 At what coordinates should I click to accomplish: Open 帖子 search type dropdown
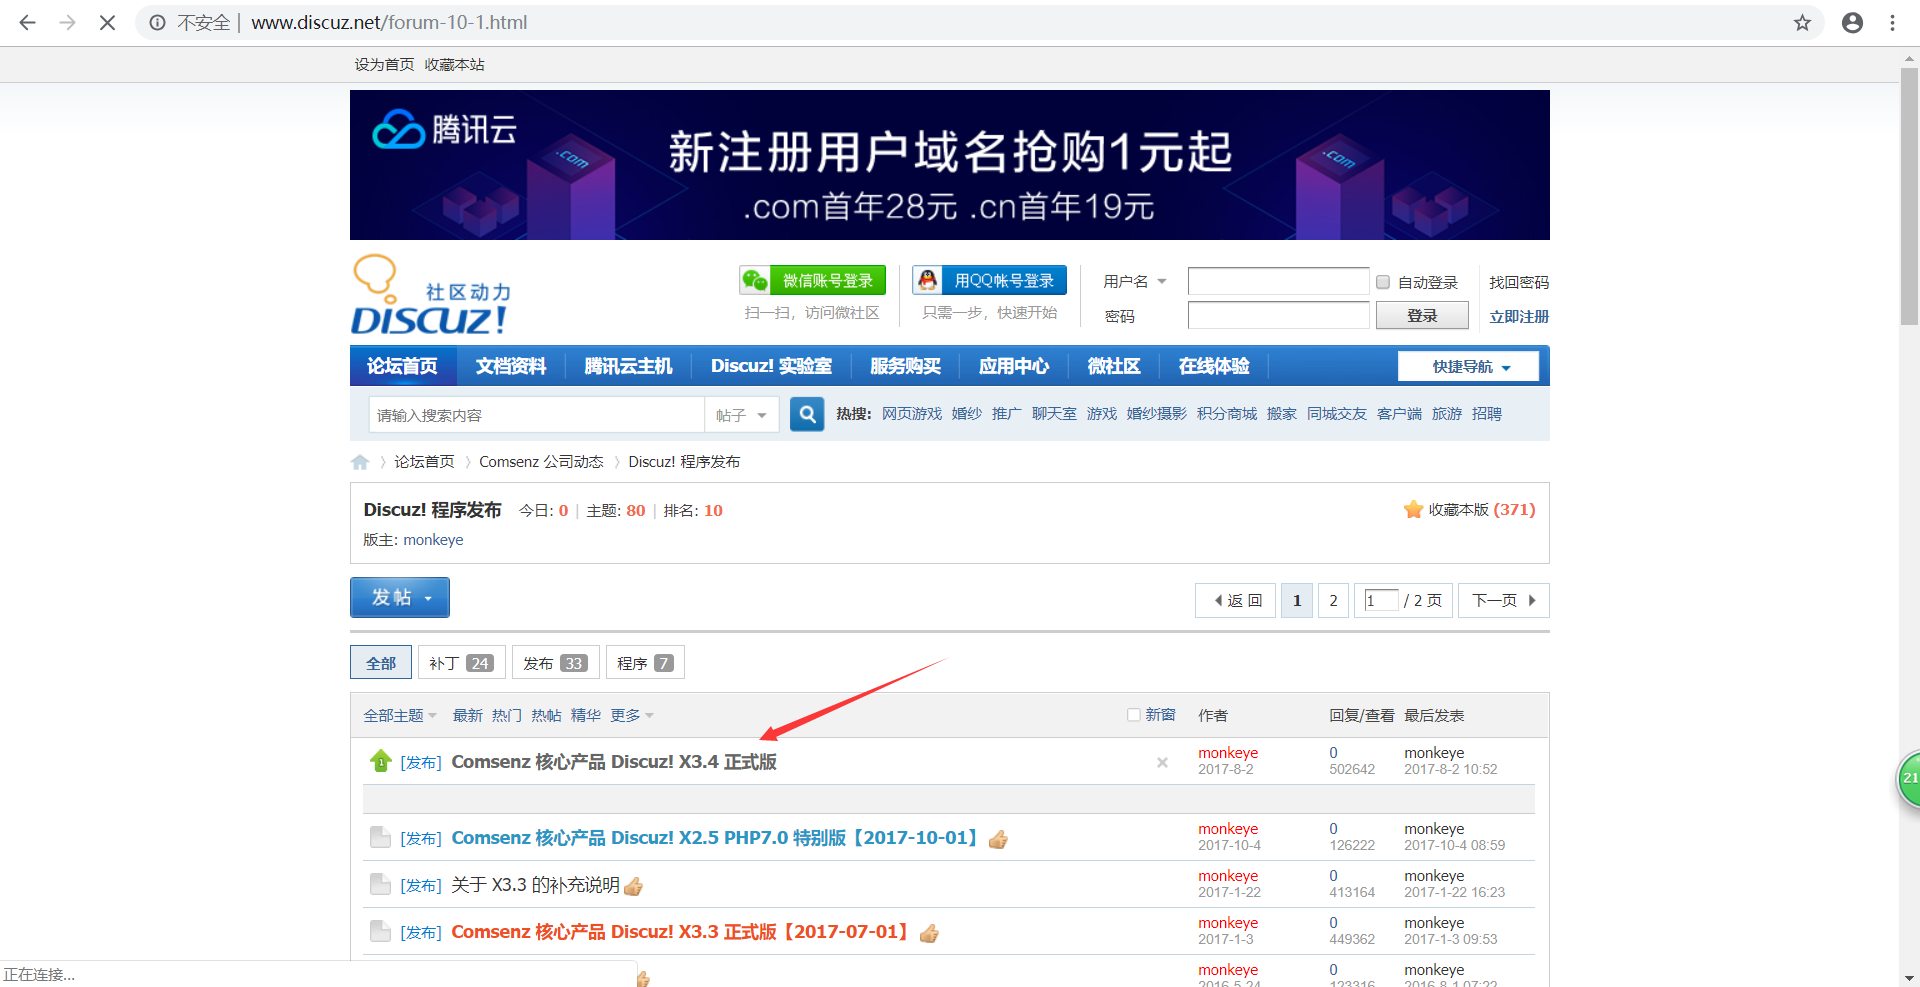[742, 415]
